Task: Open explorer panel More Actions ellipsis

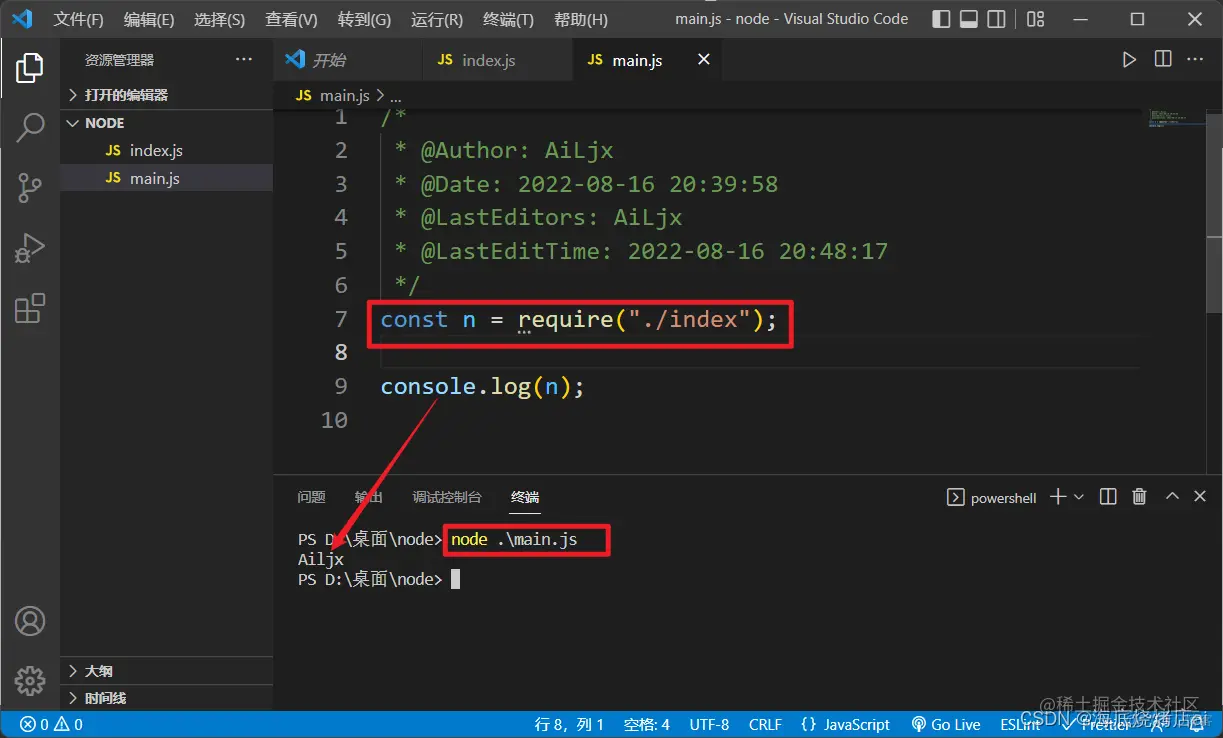Action: click(x=244, y=60)
